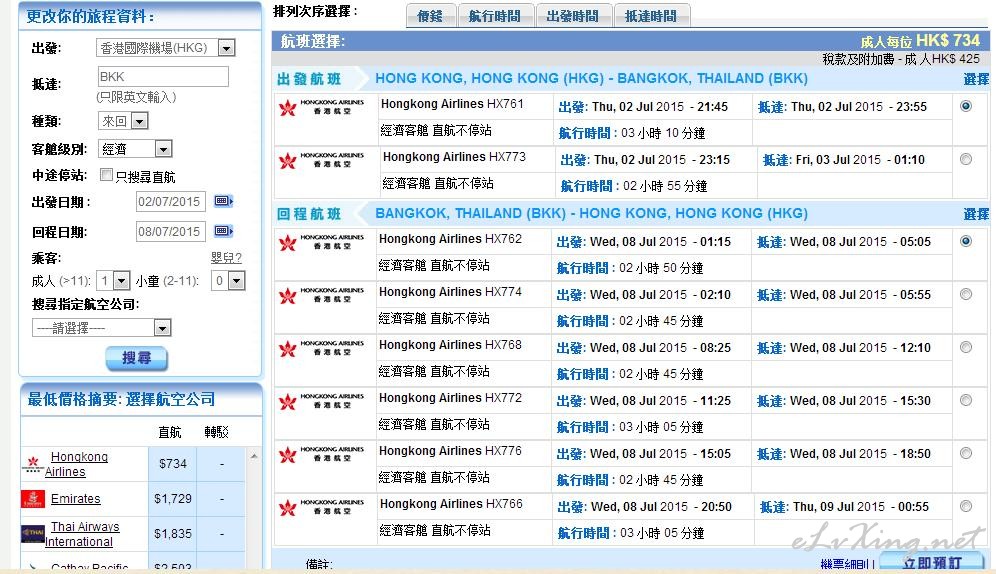Click the Hongkong Airlines HX766 flight text
Screen dimensions: 996x574
451,504
